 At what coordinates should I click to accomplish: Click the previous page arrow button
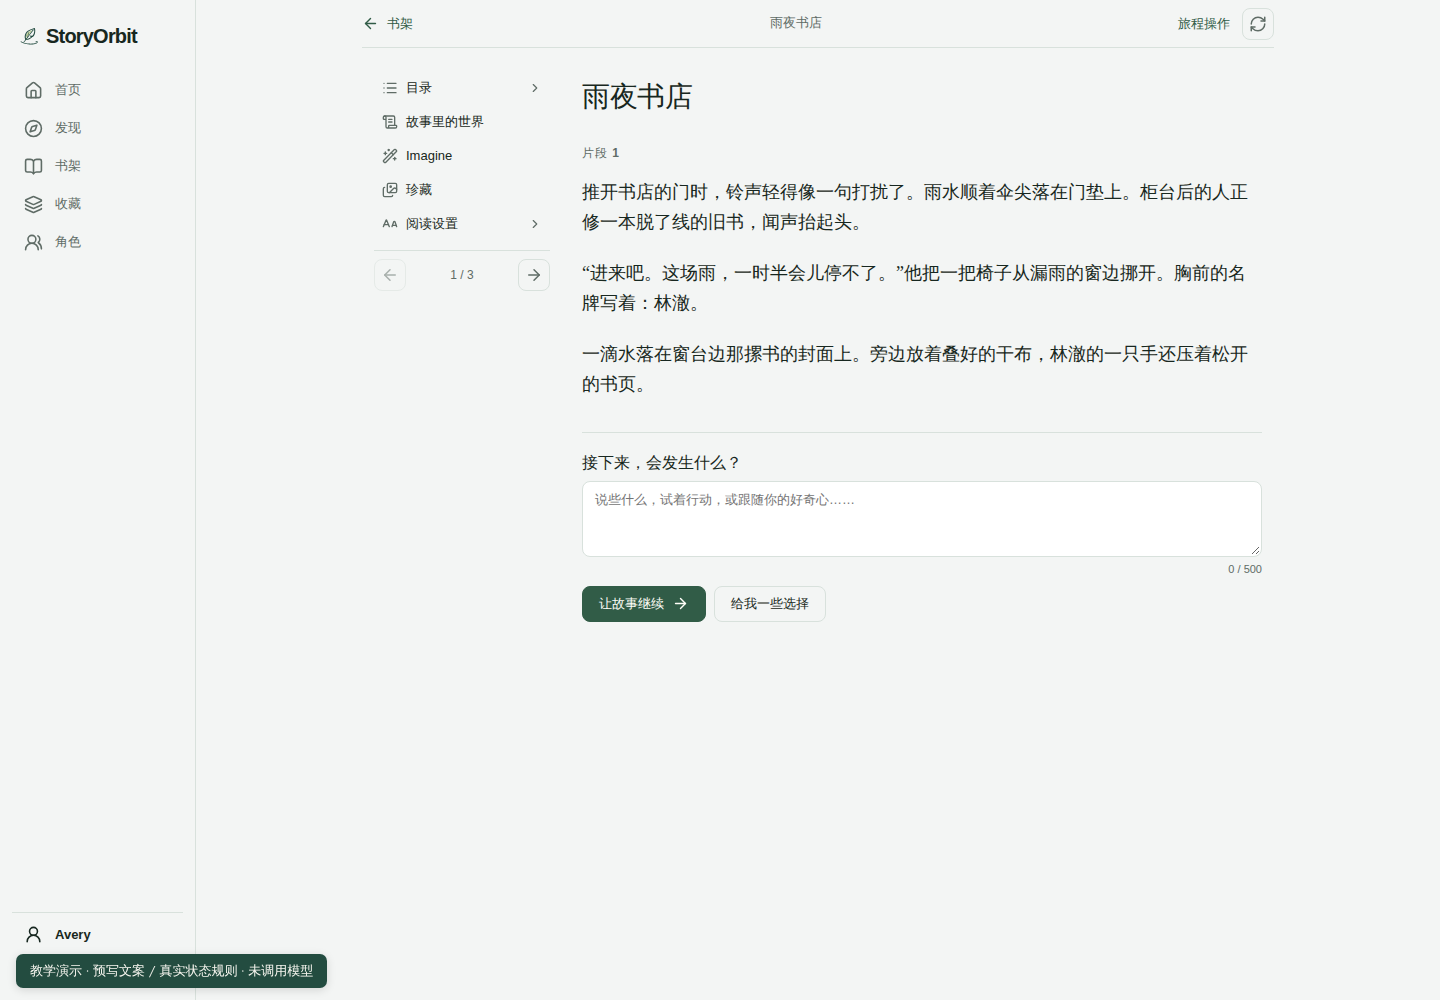[x=390, y=275]
